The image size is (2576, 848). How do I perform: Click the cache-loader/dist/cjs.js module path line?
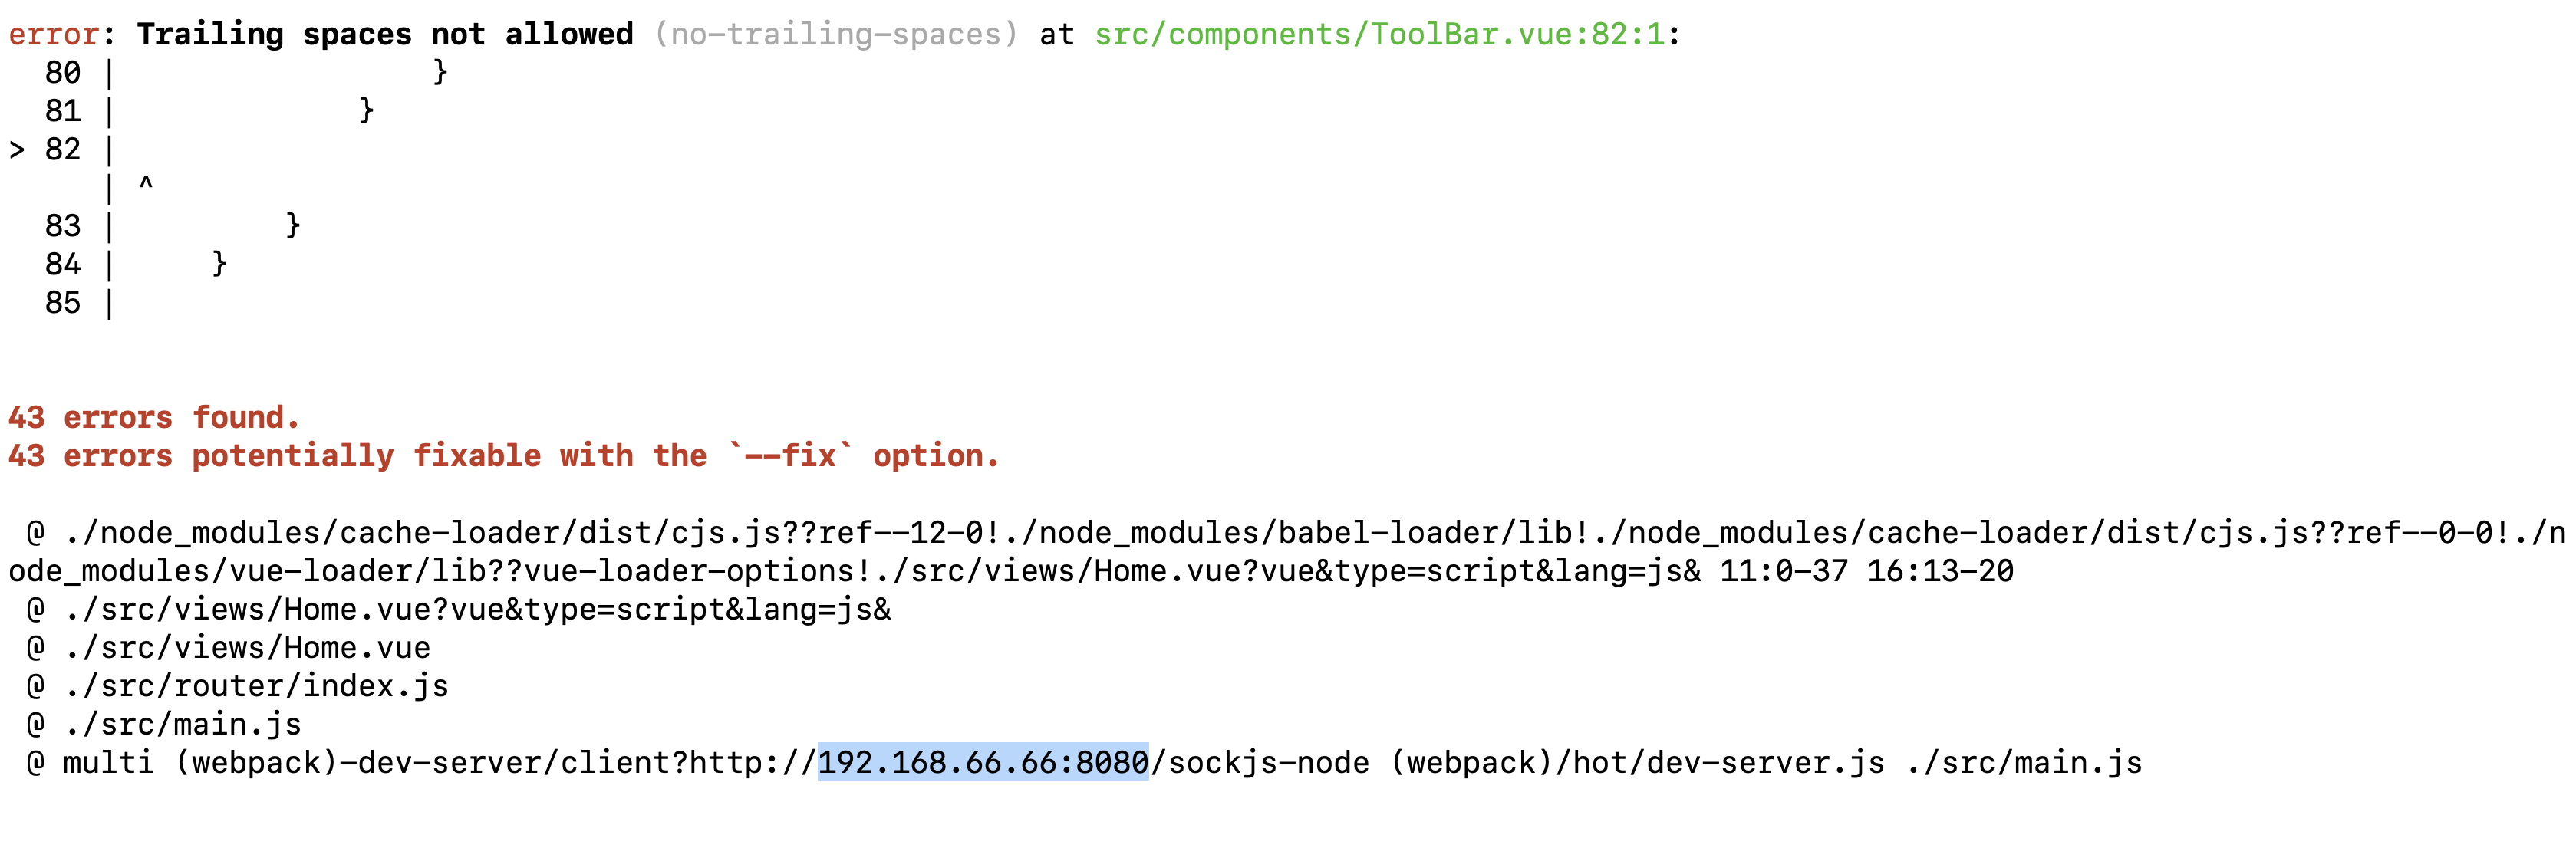(1288, 551)
